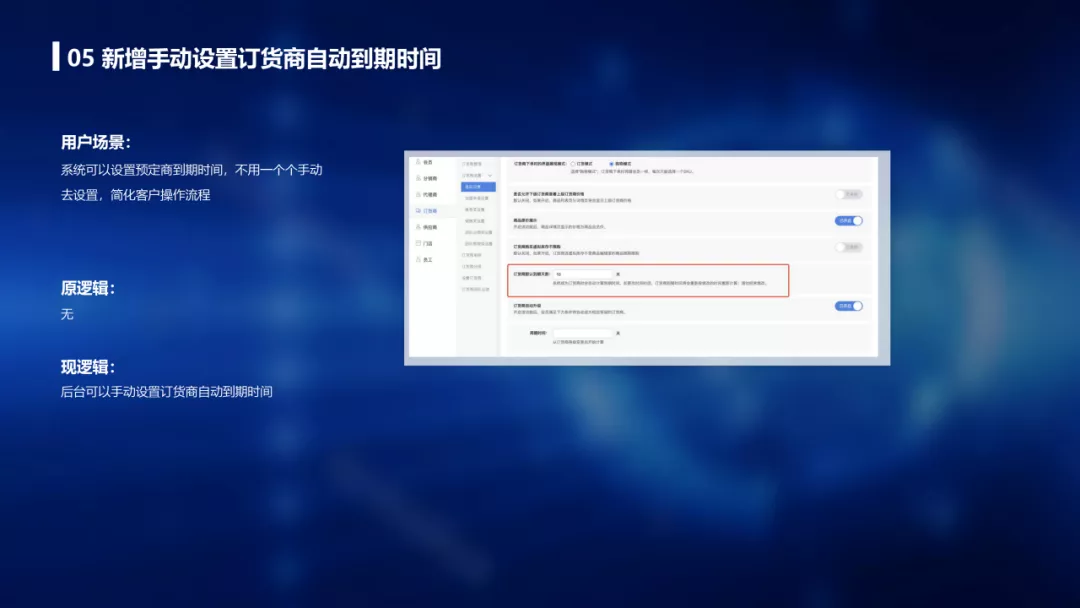The height and width of the screenshot is (608, 1080).
Task: Enable the 虚拟库存不限购 toggle
Action: [x=849, y=247]
